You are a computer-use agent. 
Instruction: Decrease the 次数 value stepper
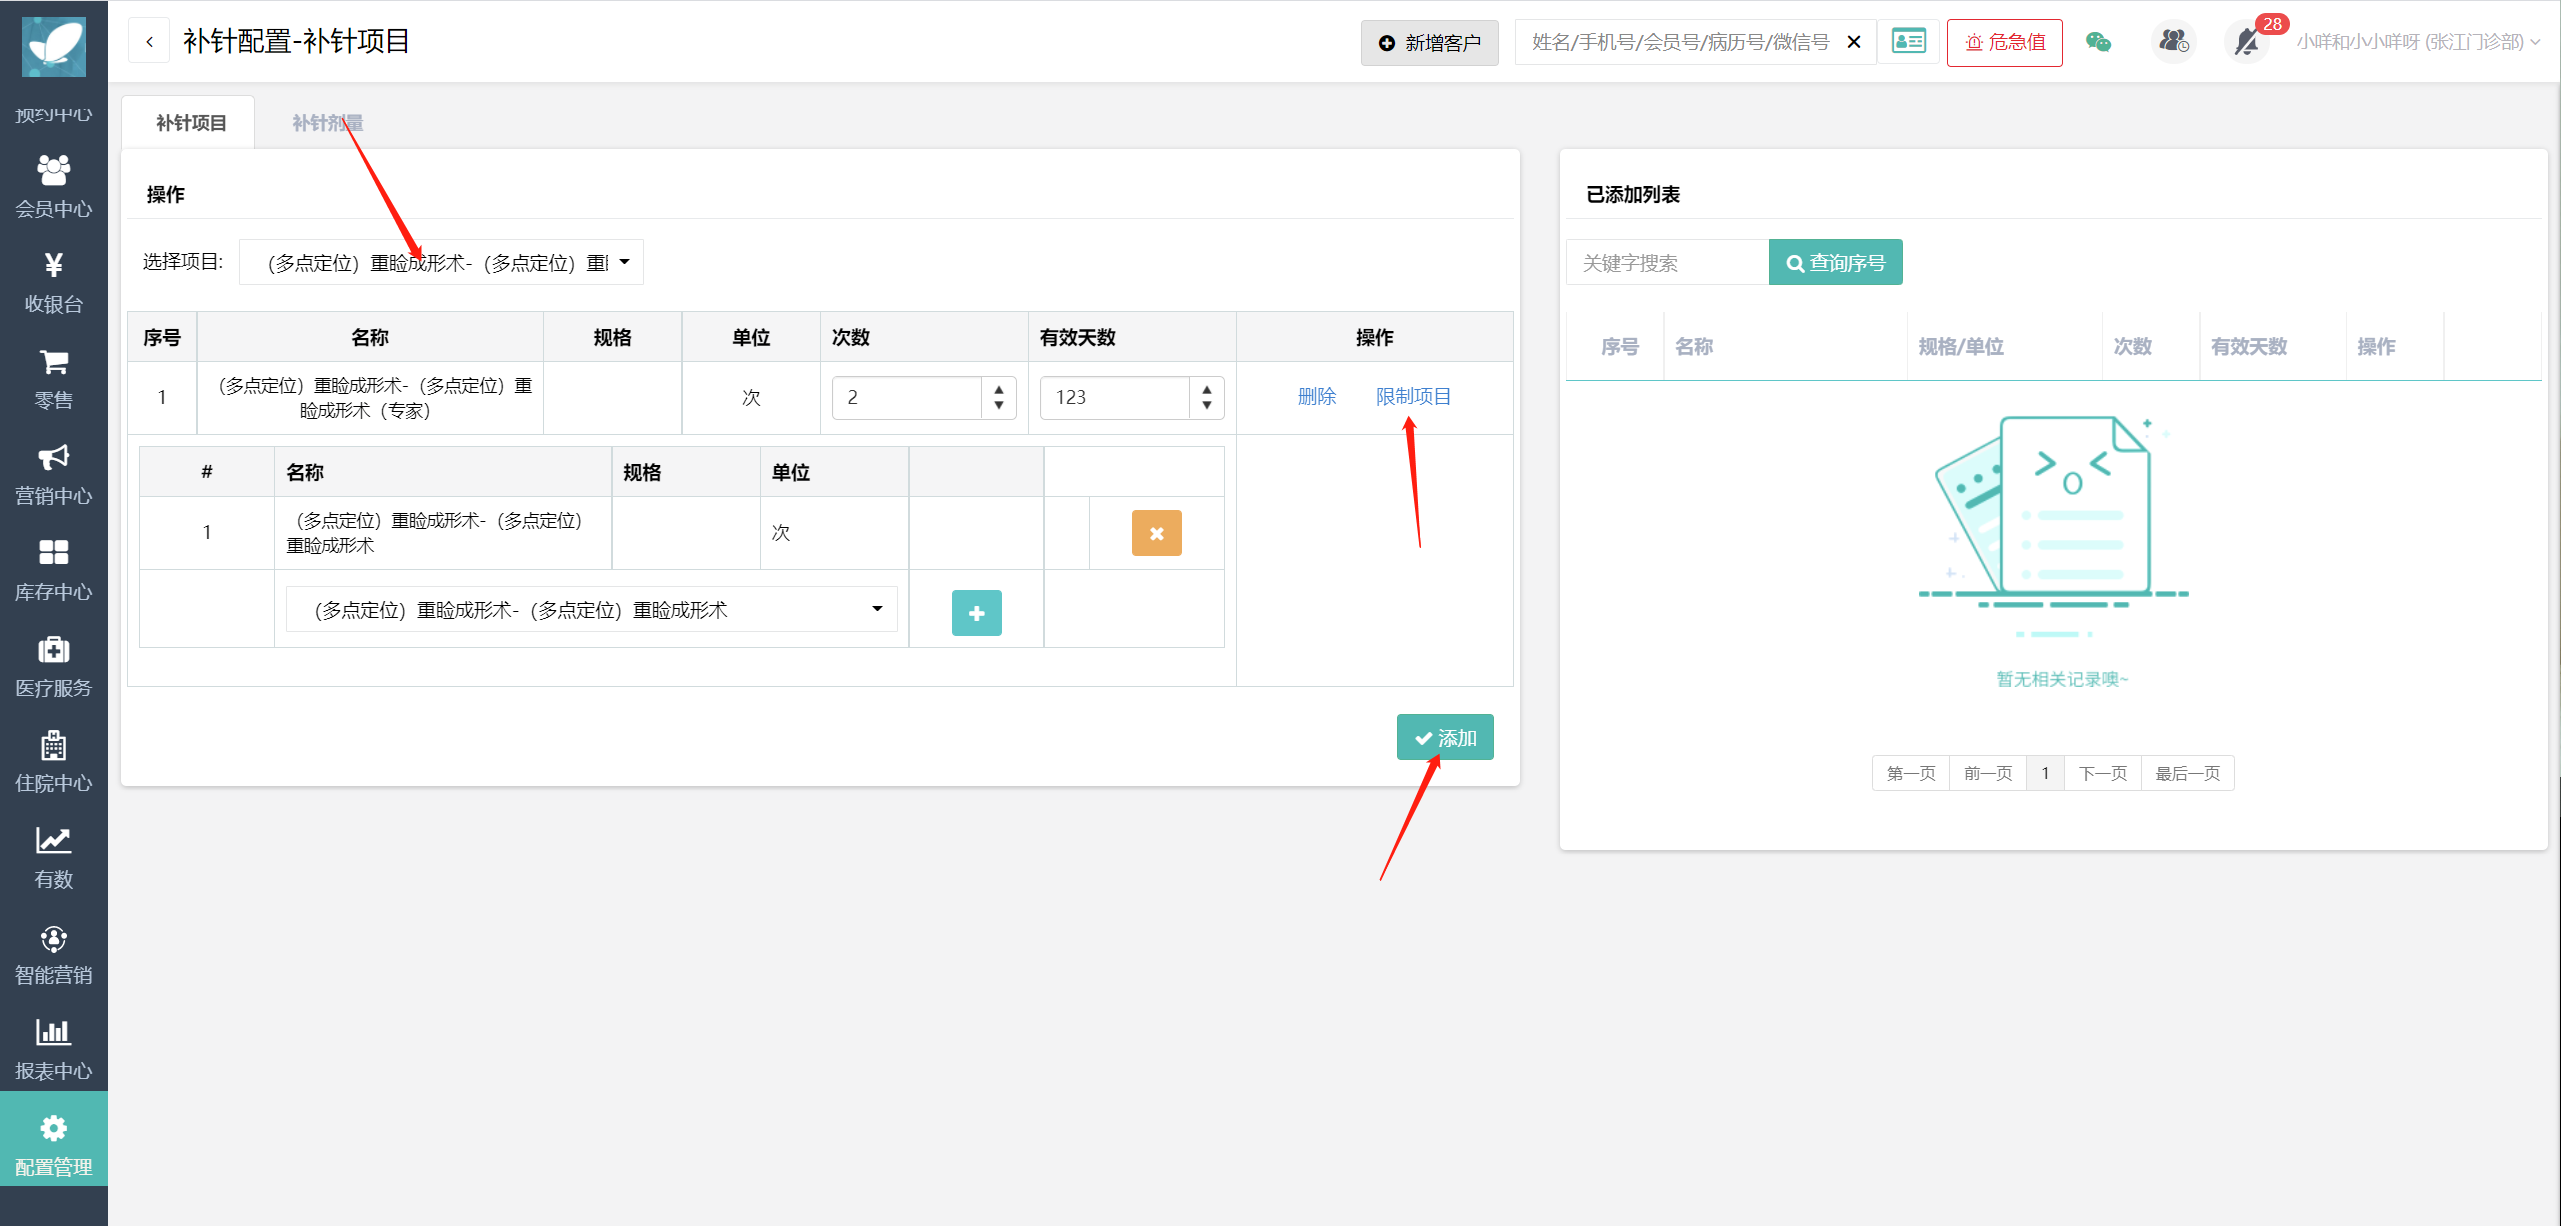[x=999, y=405]
